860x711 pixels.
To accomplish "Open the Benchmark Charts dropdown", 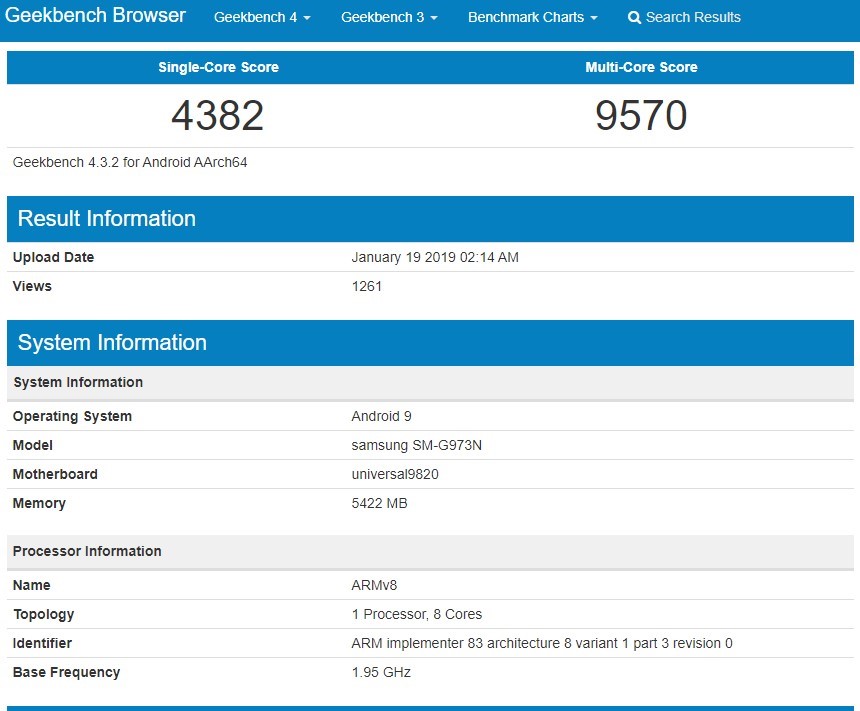I will click(x=533, y=17).
